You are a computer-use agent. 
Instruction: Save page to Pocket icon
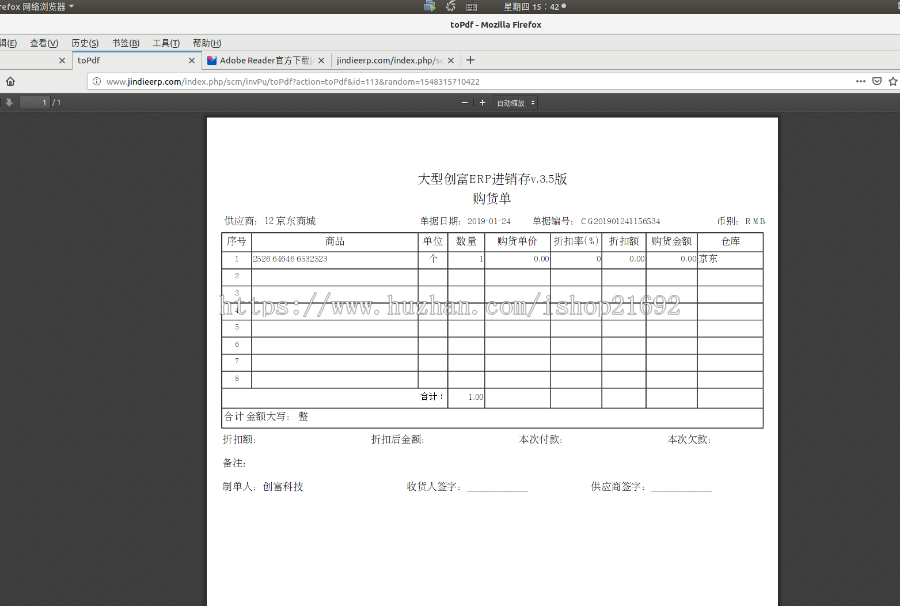pos(877,81)
